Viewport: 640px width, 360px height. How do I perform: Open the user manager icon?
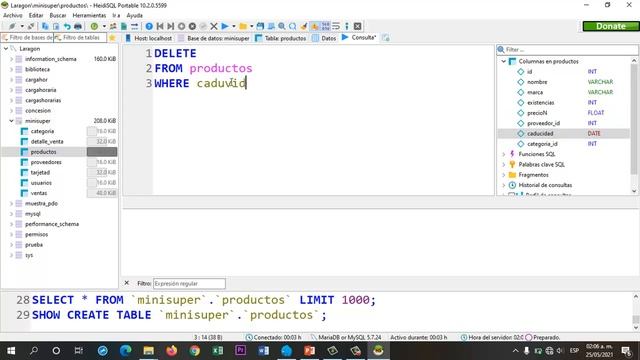tap(113, 27)
